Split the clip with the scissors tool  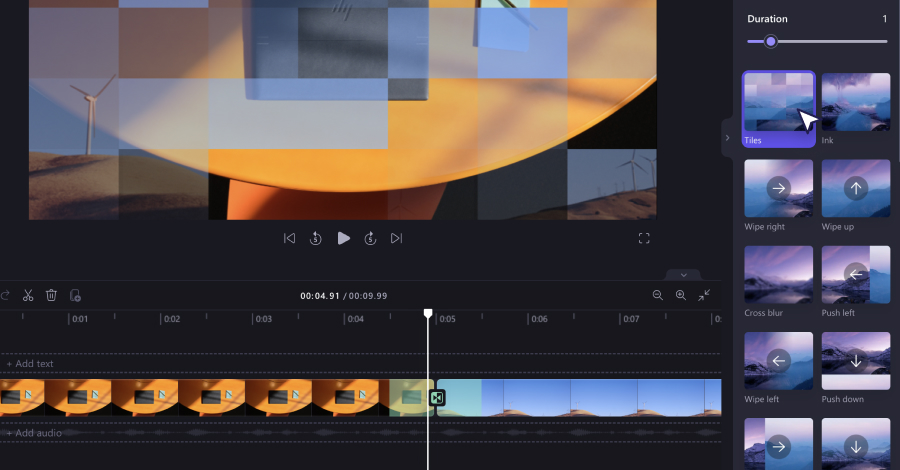[28, 295]
